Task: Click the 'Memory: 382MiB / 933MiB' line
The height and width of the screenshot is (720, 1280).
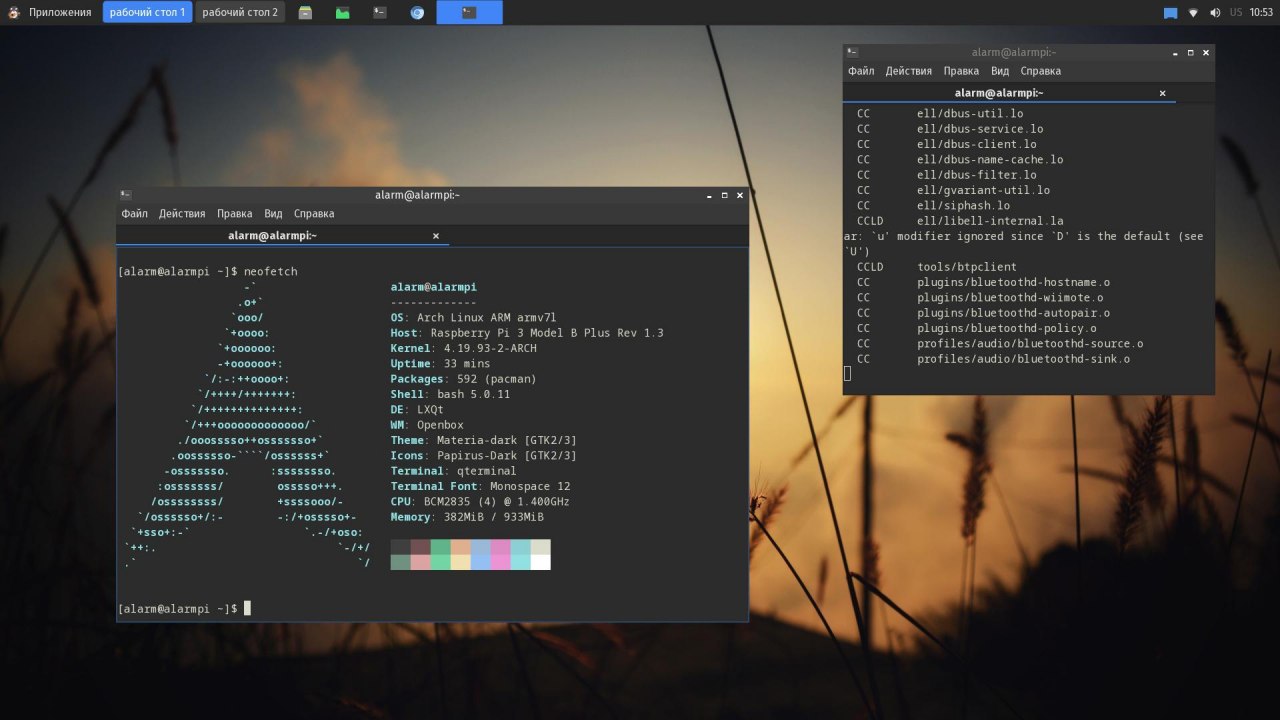Action: (467, 517)
